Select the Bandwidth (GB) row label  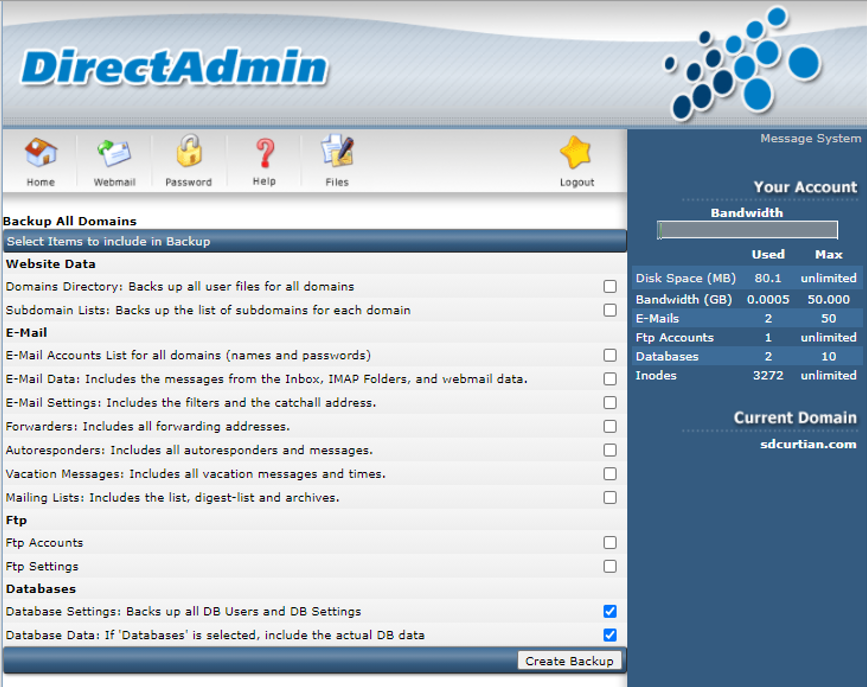pos(683,299)
